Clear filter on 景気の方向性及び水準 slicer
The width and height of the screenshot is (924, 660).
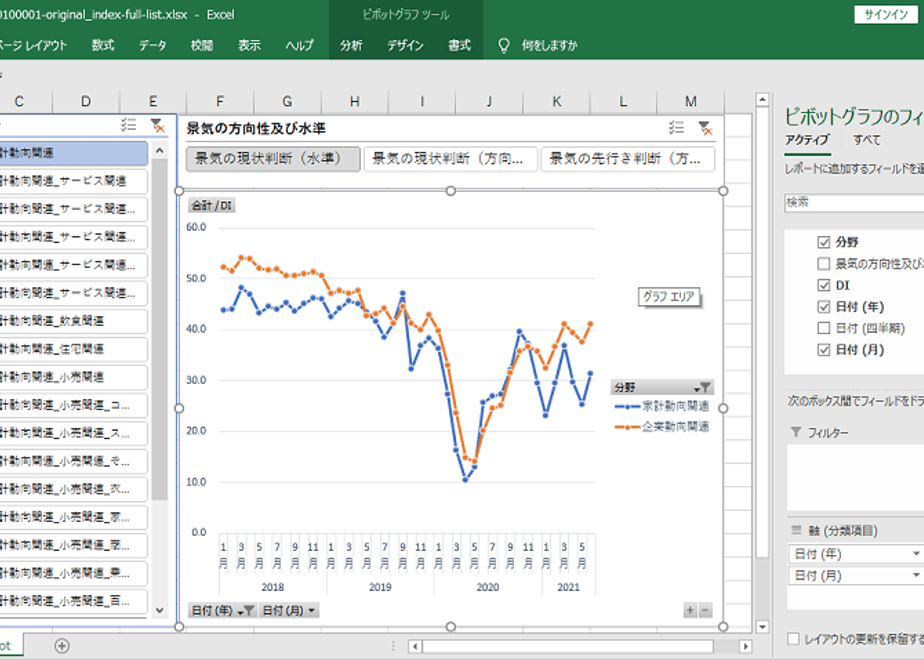tap(705, 127)
